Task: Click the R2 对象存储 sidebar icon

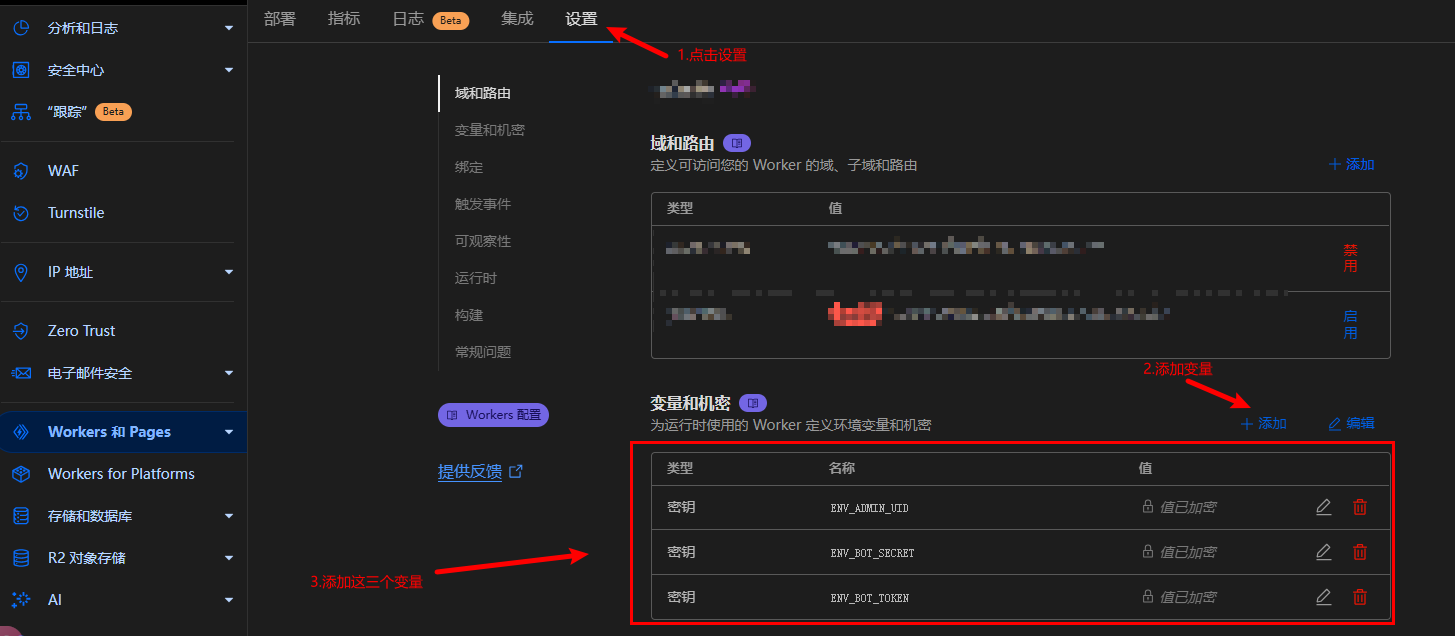Action: pos(21,558)
